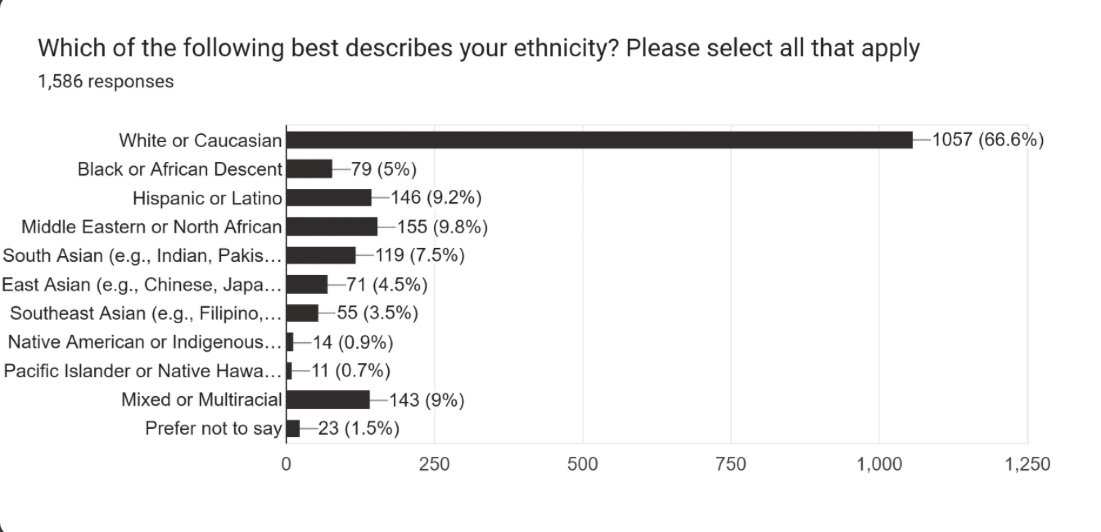Click the White or Caucasian bar
This screenshot has height=532, width=1101.
pos(600,140)
